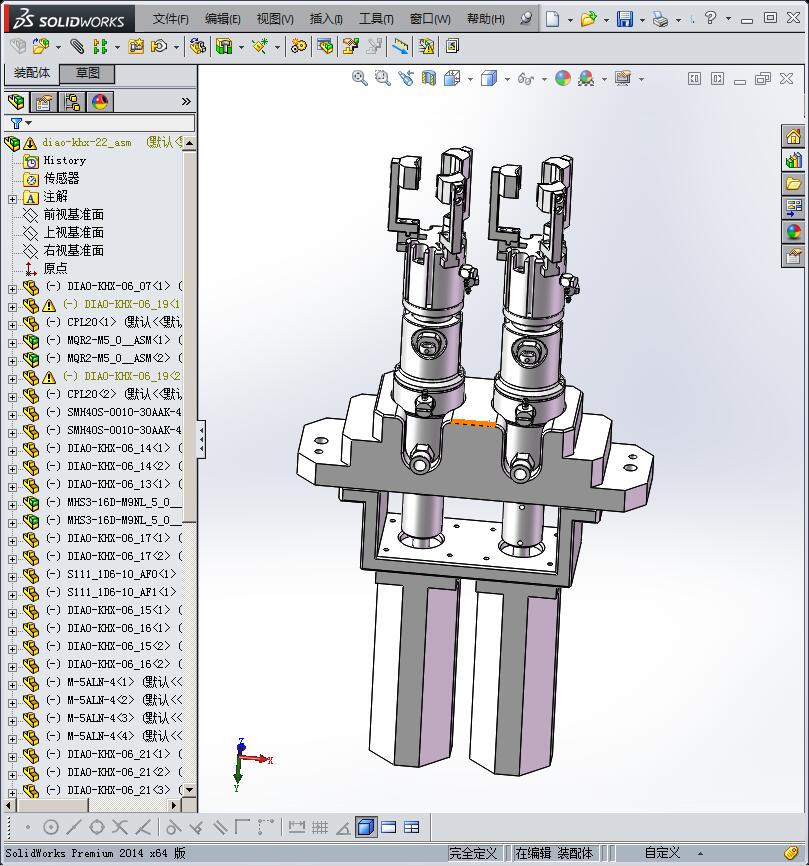This screenshot has height=866, width=809.
Task: Toggle the grid snap icon in bottom toolbar
Action: 320,827
